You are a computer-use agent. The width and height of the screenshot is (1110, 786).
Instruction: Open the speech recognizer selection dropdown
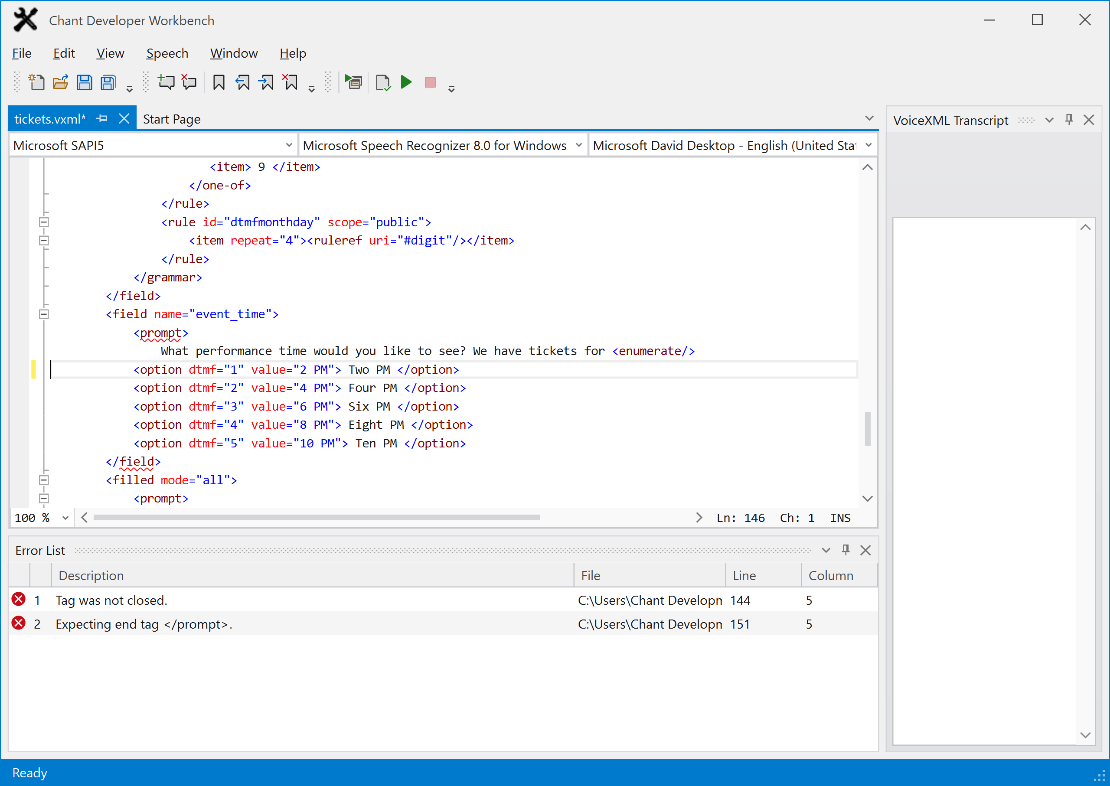pos(578,144)
